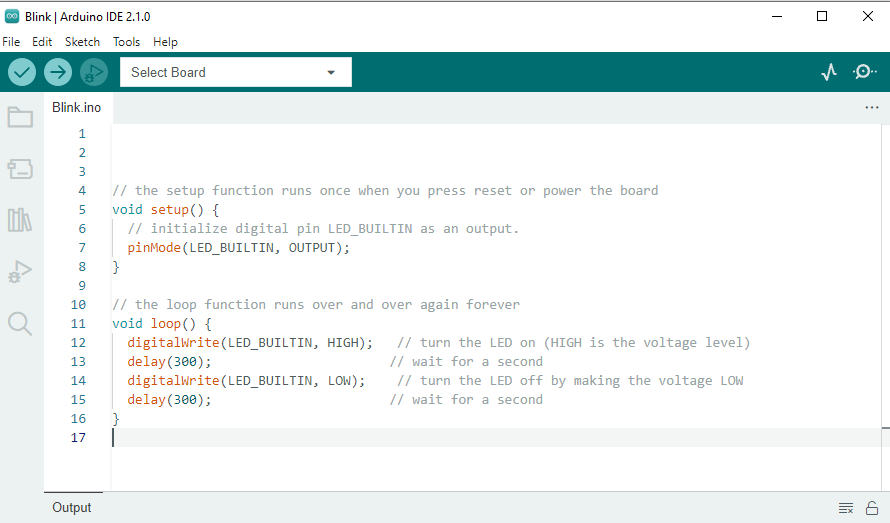Click the 'turn the LED off' comment
890x523 pixels.
tap(570, 380)
